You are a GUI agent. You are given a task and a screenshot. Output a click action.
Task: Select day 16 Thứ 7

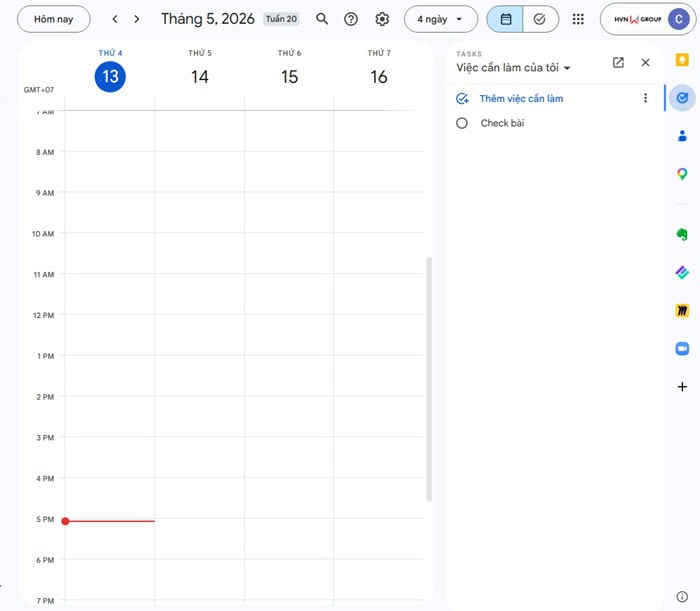pyautogui.click(x=379, y=77)
